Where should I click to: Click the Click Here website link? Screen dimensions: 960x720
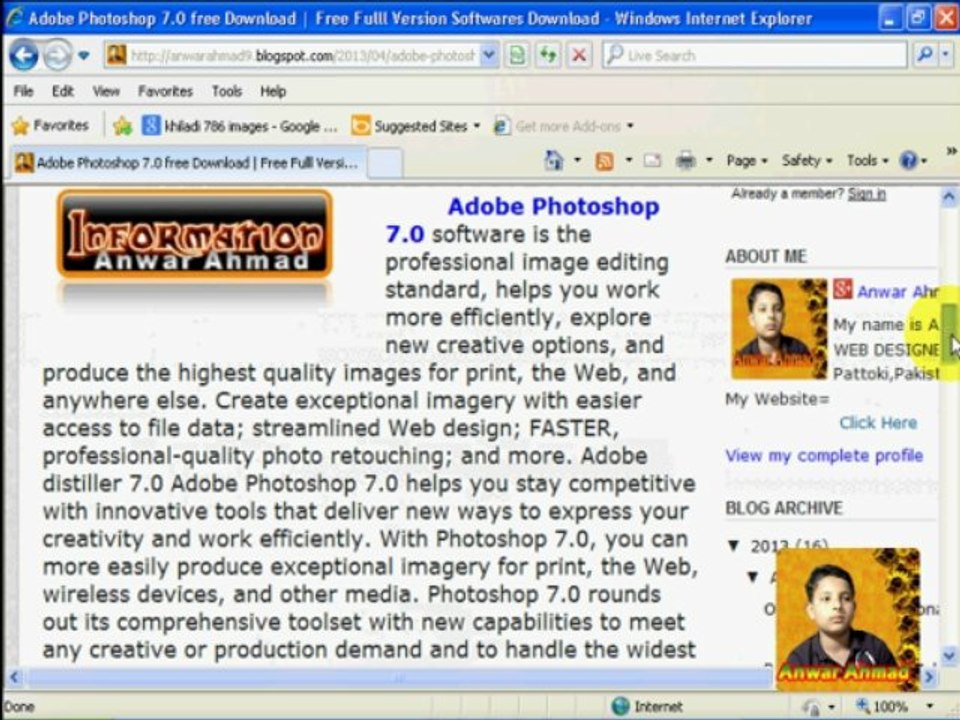click(x=878, y=422)
